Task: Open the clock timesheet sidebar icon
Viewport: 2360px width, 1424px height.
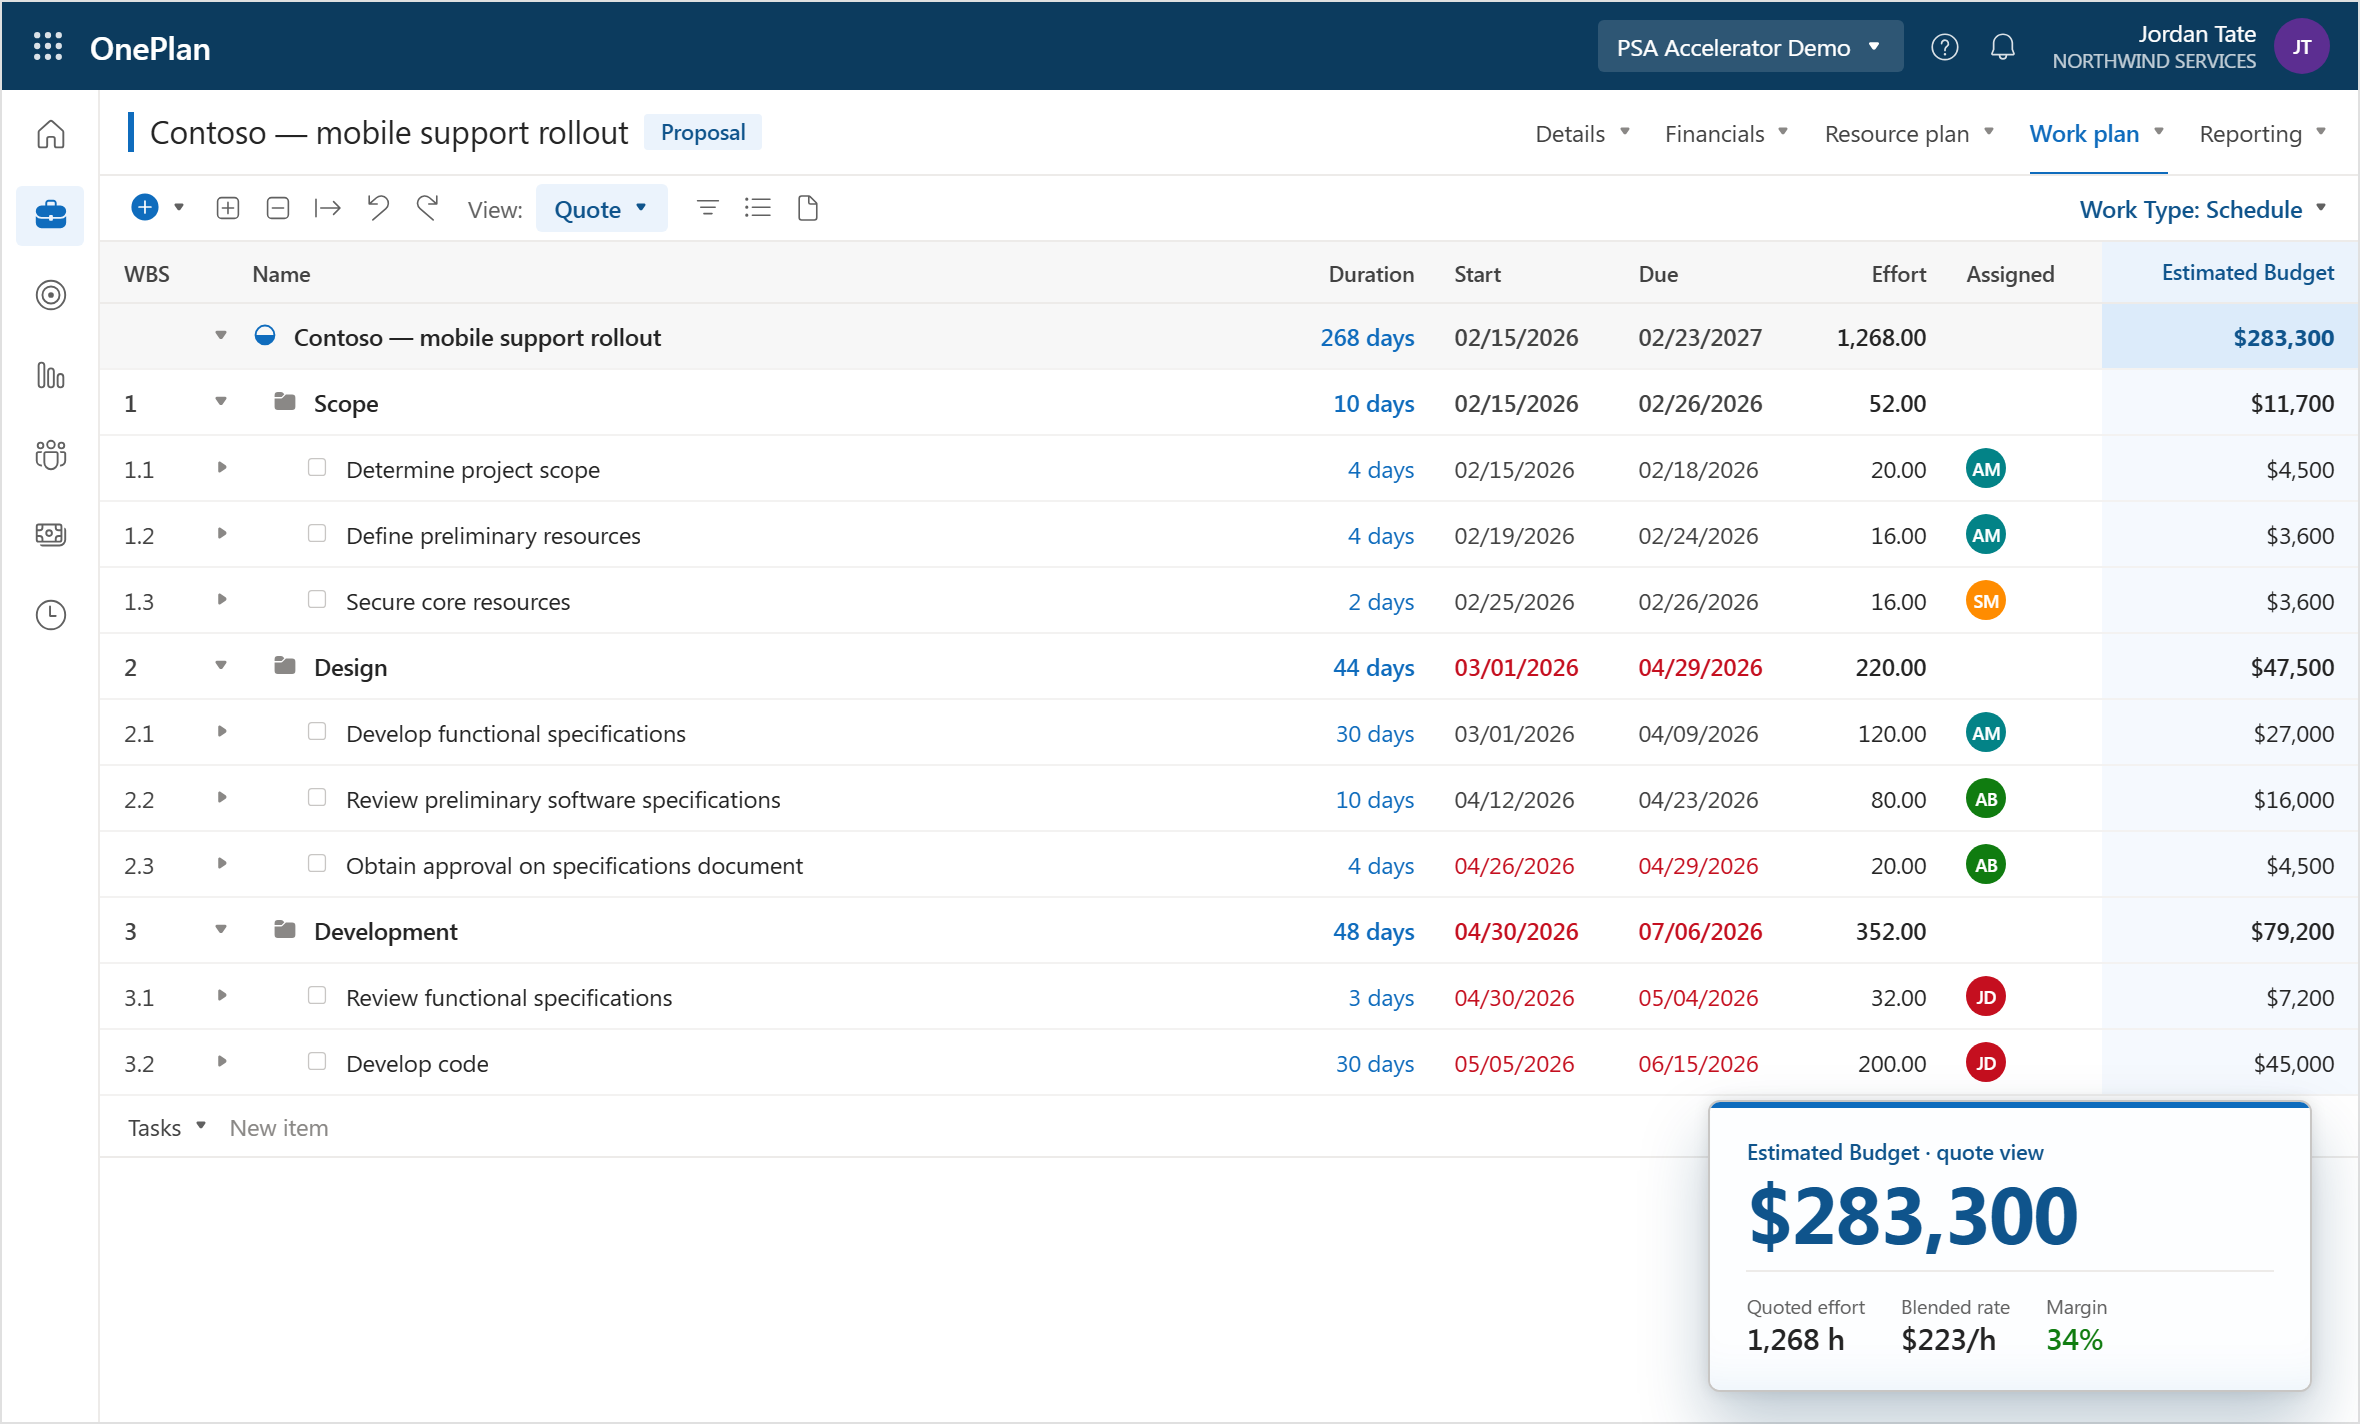Action: pyautogui.click(x=51, y=614)
